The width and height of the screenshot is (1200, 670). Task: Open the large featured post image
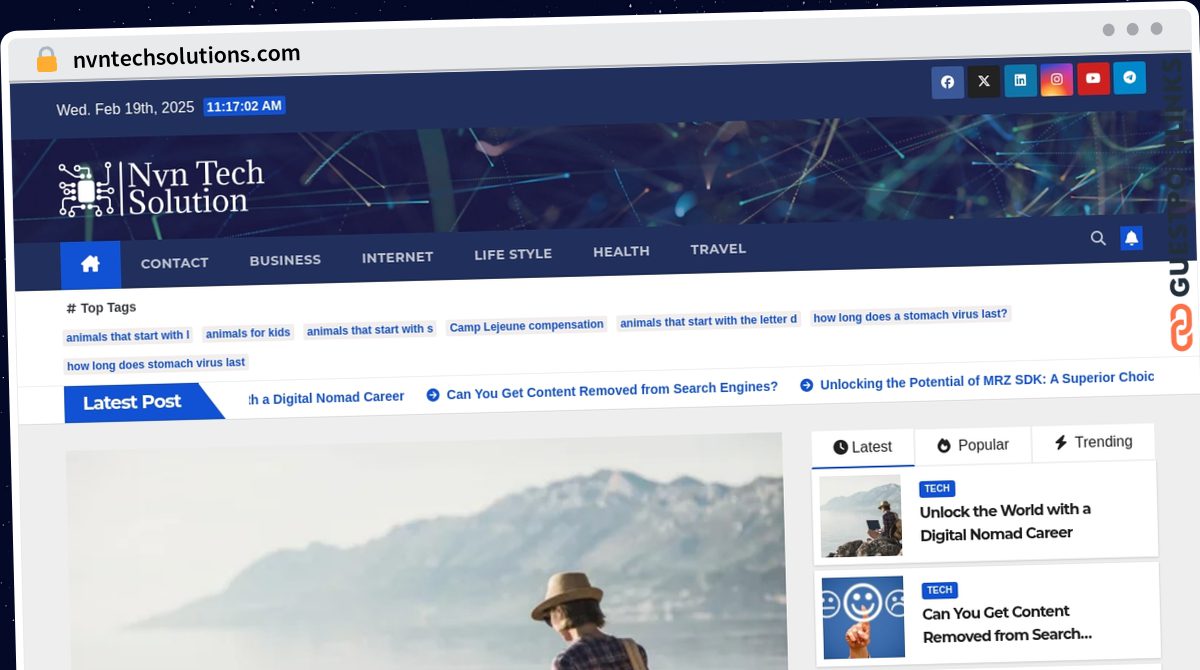point(426,550)
